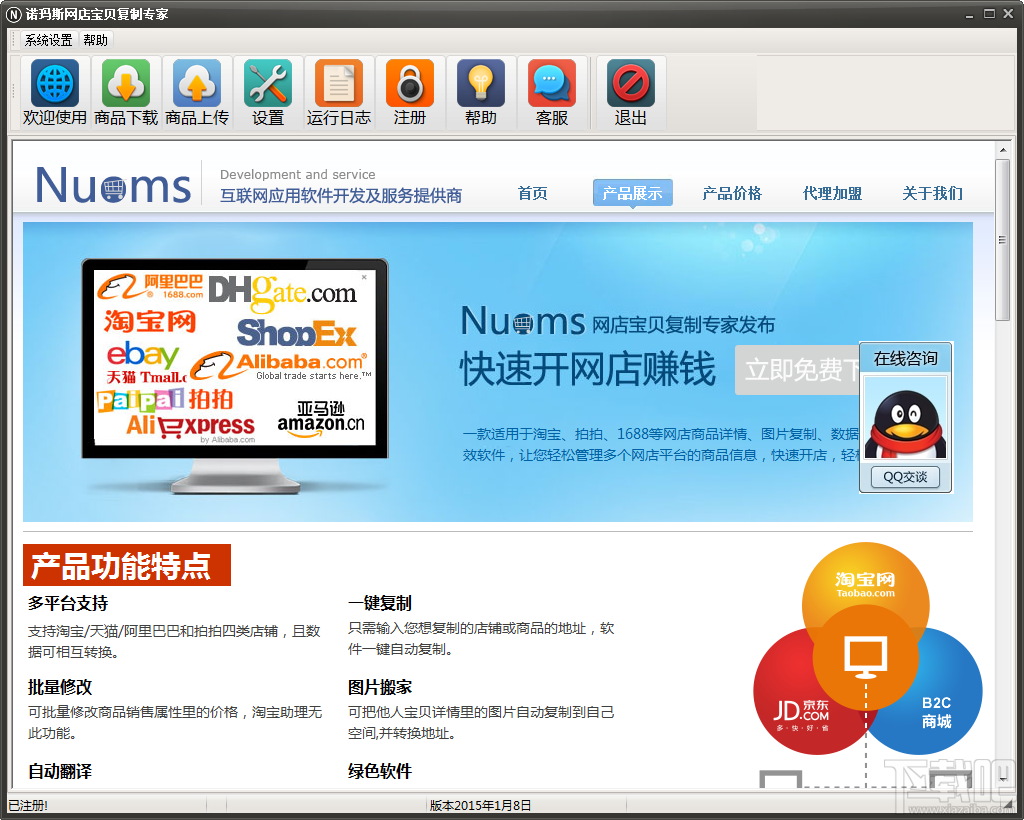The height and width of the screenshot is (820, 1024).
Task: Open the 系统设置 menu
Action: pos(48,40)
